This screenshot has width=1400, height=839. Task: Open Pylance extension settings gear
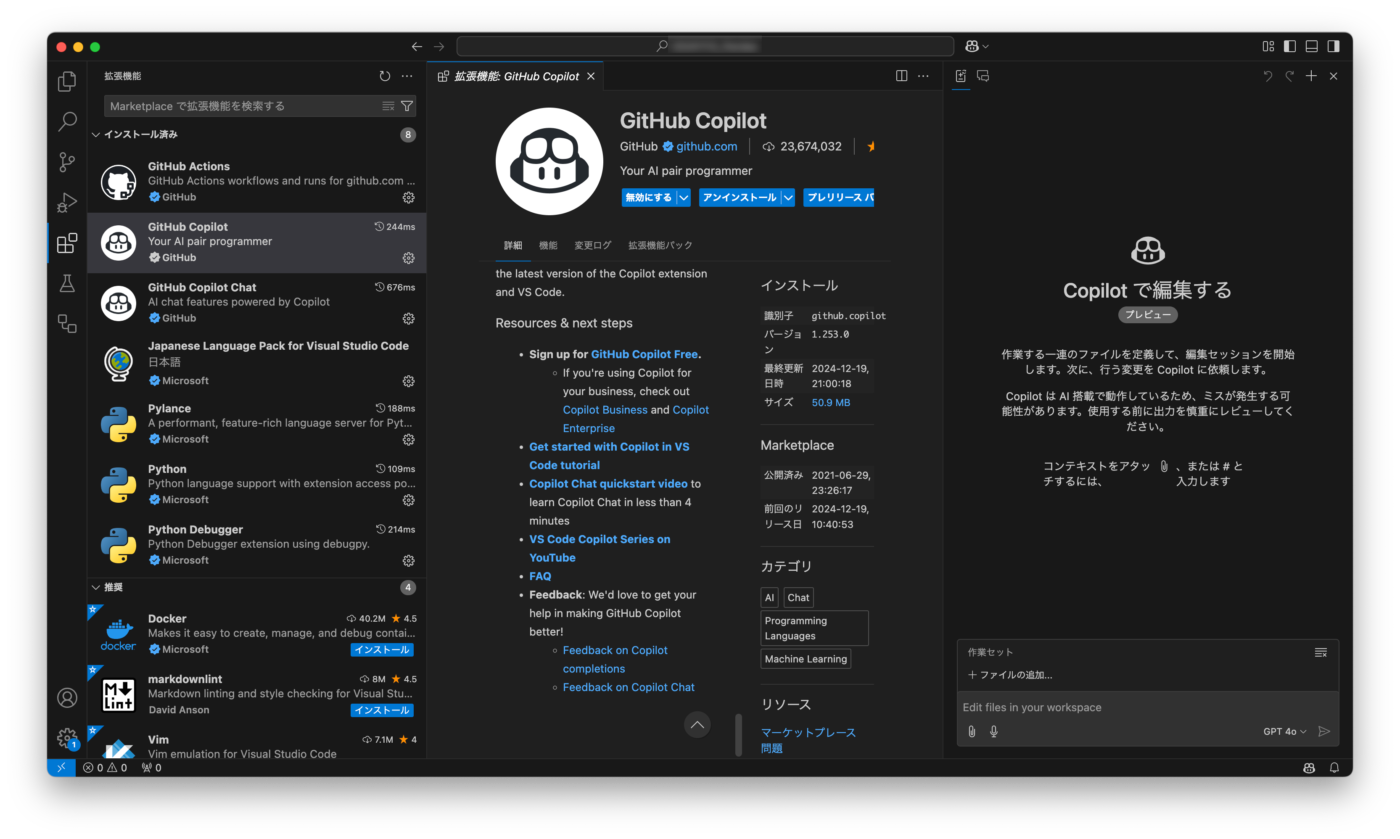(x=408, y=440)
